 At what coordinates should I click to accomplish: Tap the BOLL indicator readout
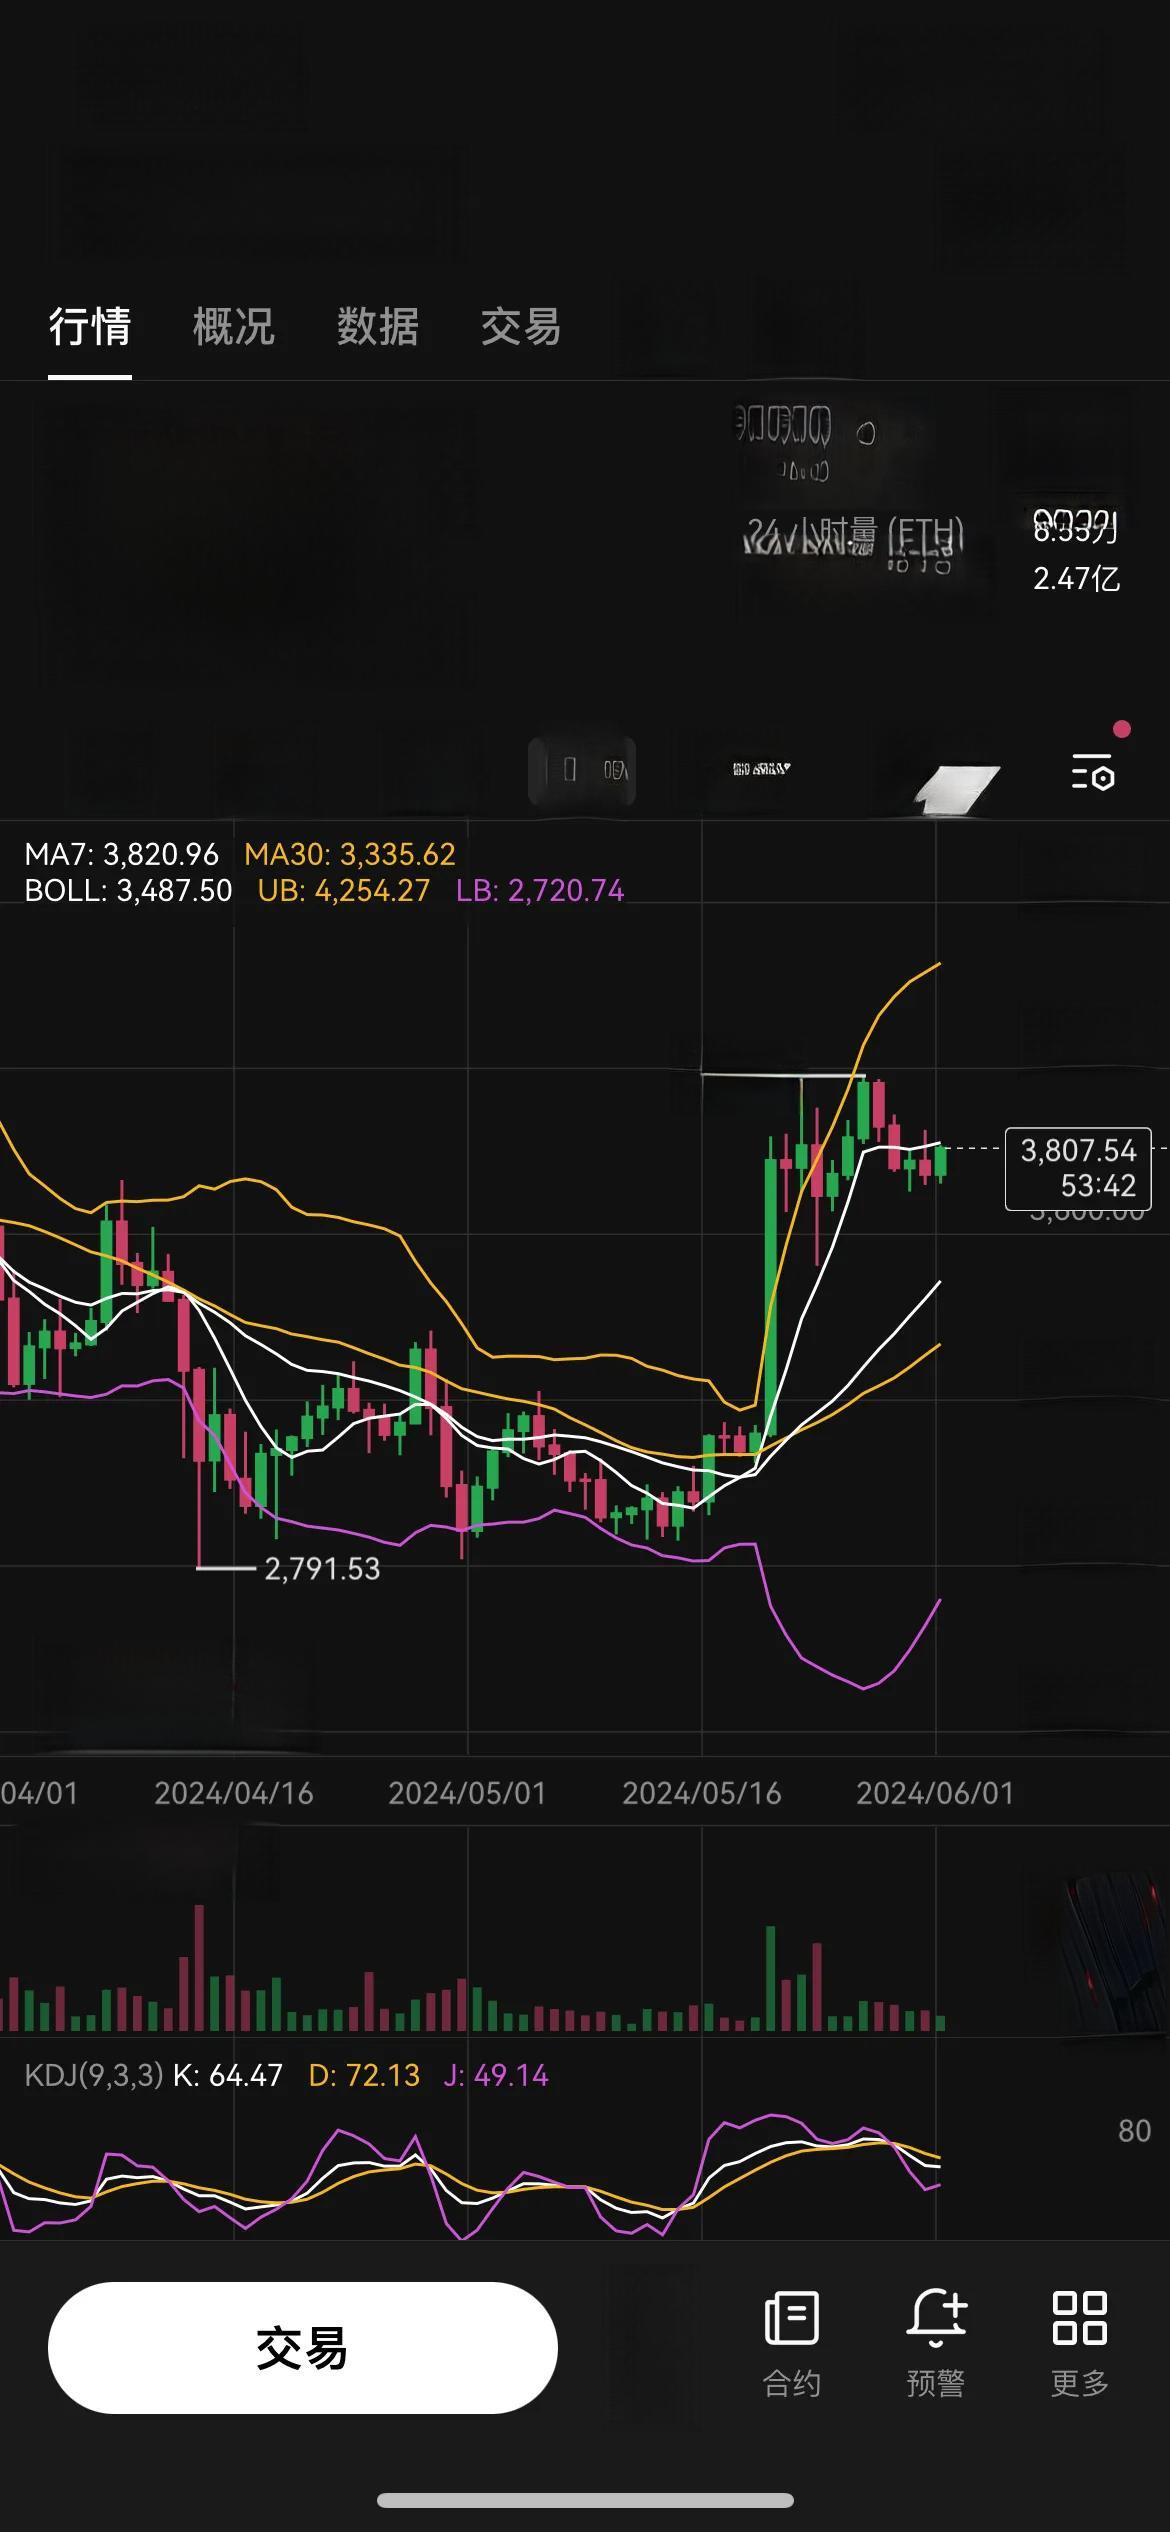(x=128, y=890)
